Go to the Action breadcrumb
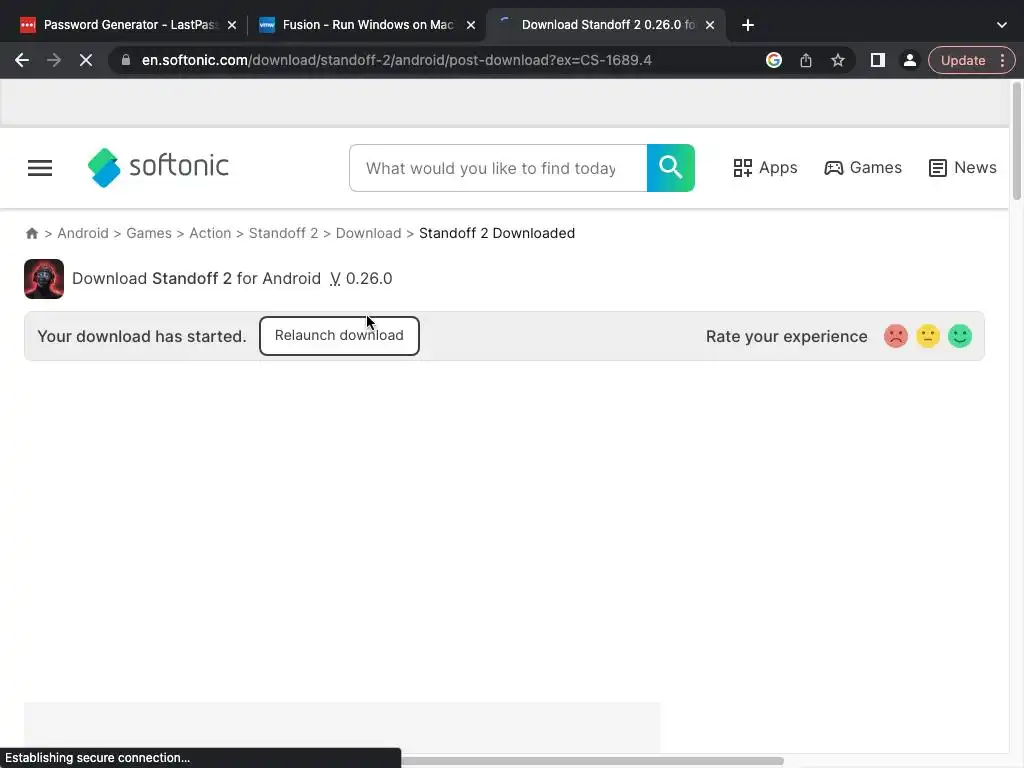This screenshot has height=768, width=1024. pos(210,233)
